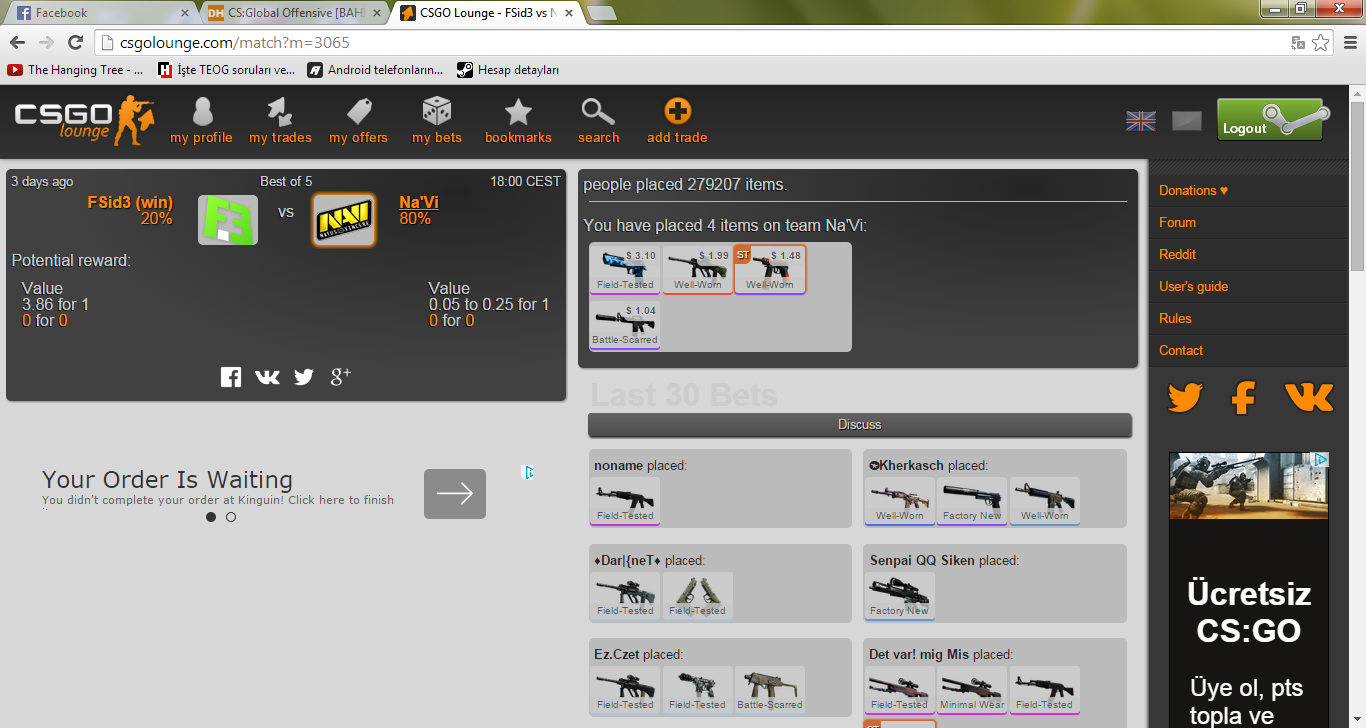Image resolution: width=1366 pixels, height=728 pixels.
Task: Share the match on Twitter
Action: pos(304,377)
